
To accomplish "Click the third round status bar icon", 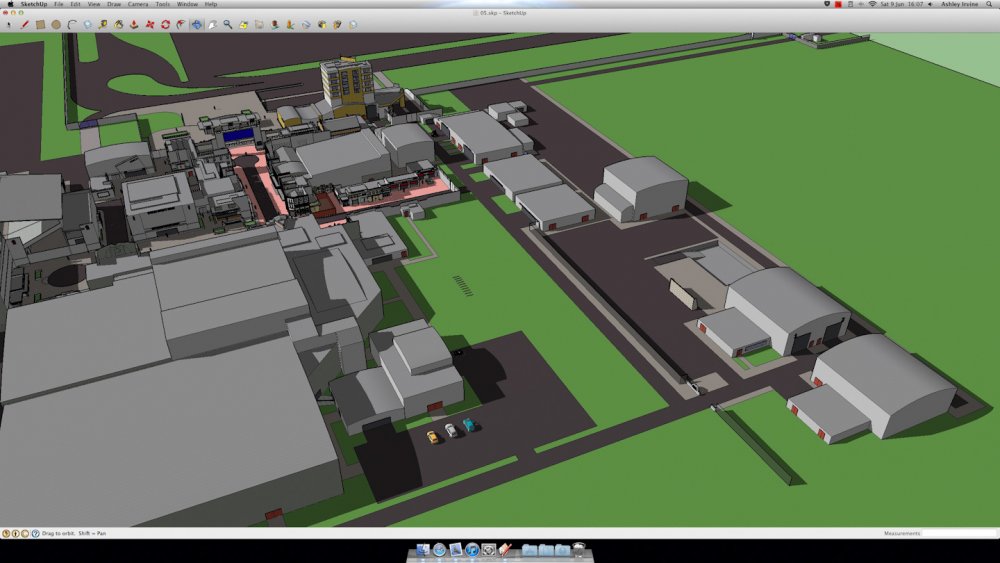I will coord(25,534).
